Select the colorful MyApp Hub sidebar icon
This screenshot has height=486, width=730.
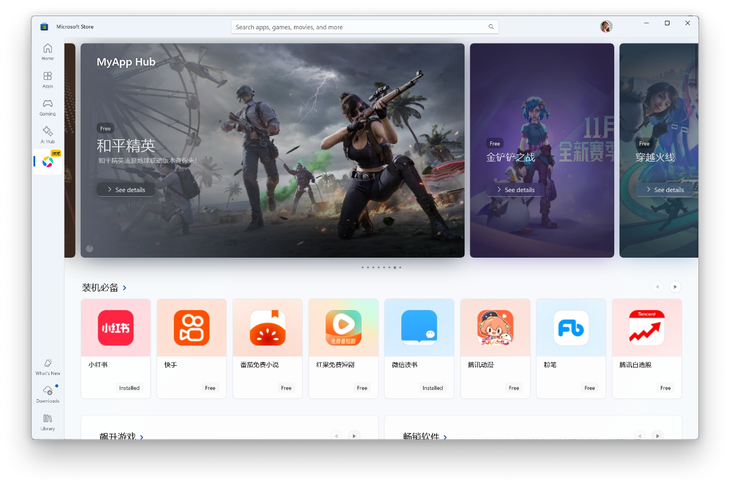[47, 162]
